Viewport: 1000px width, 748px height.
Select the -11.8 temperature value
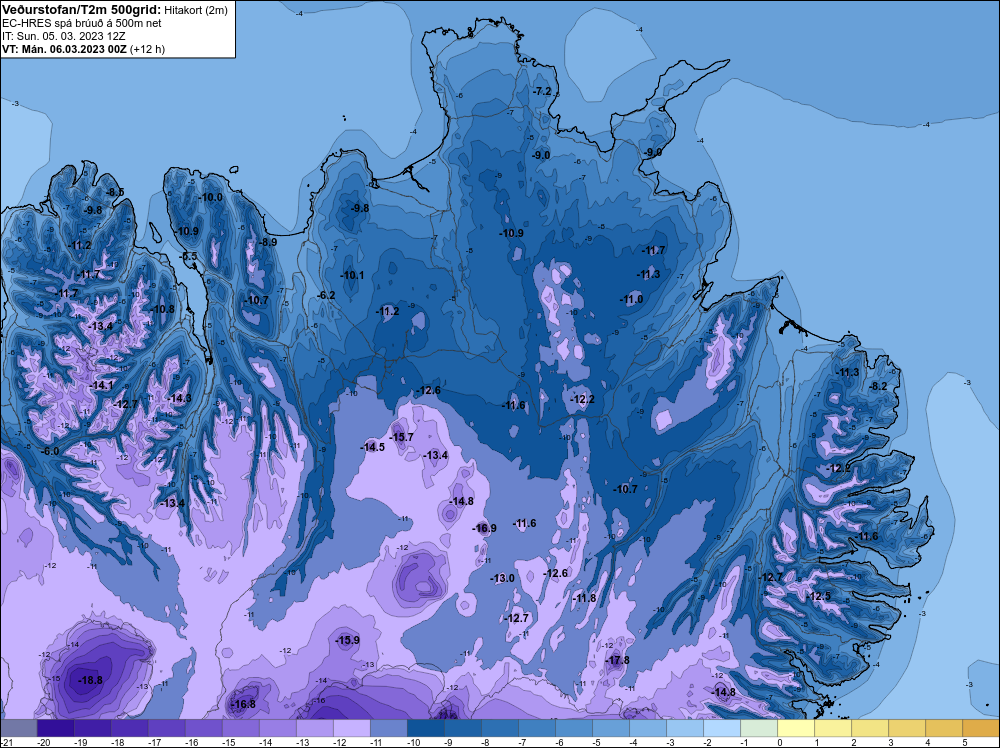point(584,598)
